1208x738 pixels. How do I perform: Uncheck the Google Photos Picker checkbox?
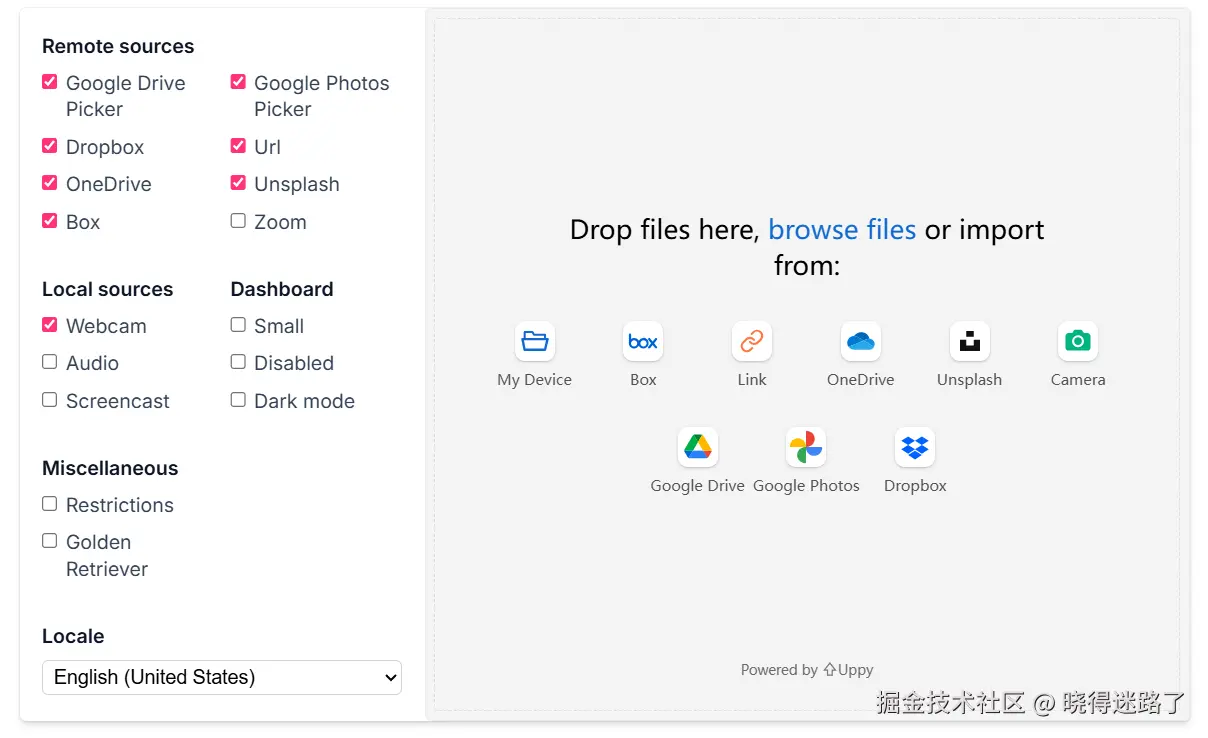coord(238,82)
